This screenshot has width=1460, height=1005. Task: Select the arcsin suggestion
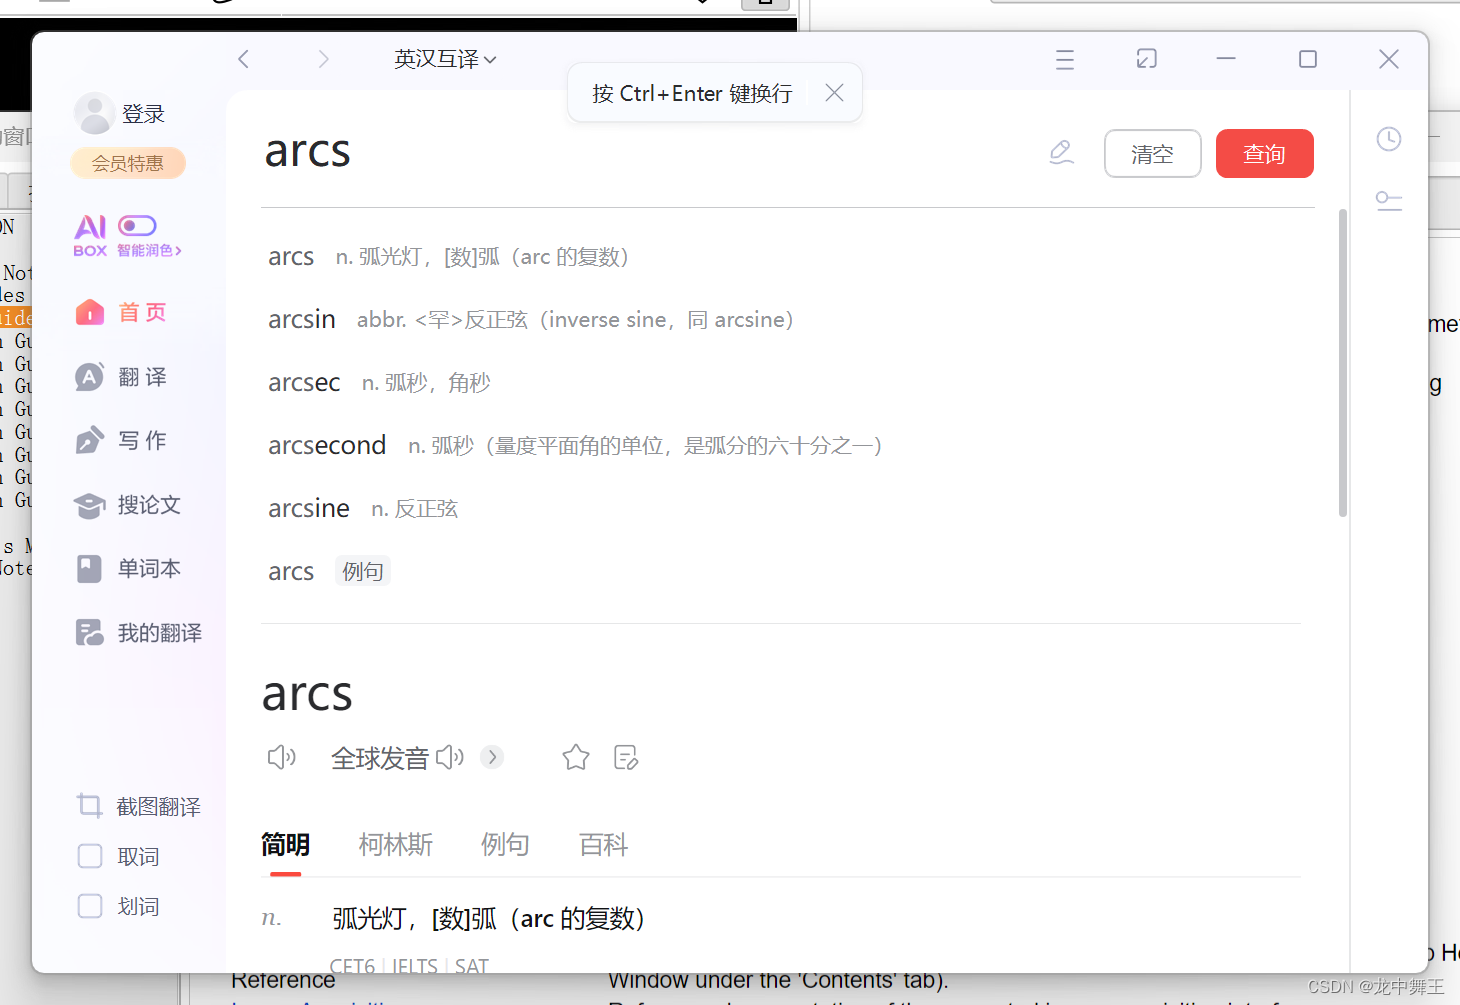coord(530,320)
